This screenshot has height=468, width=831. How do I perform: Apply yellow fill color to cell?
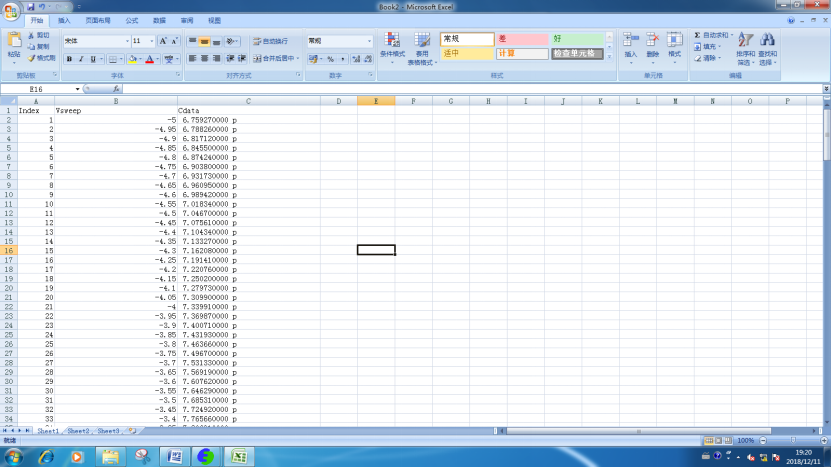tap(132, 59)
